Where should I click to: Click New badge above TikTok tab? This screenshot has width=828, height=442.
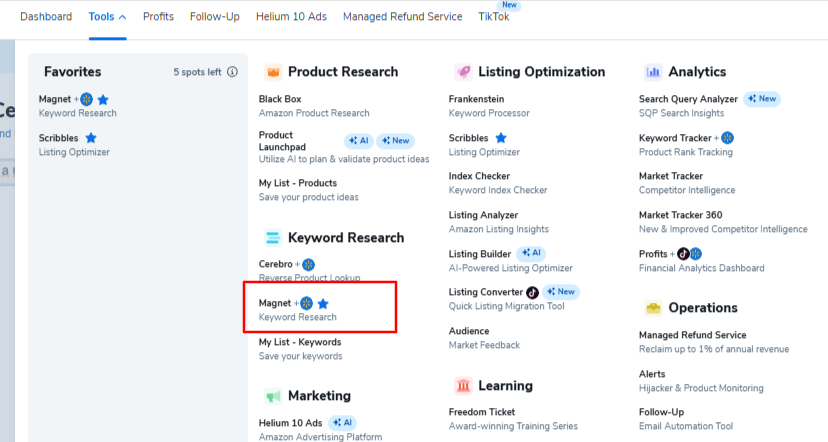pyautogui.click(x=510, y=5)
